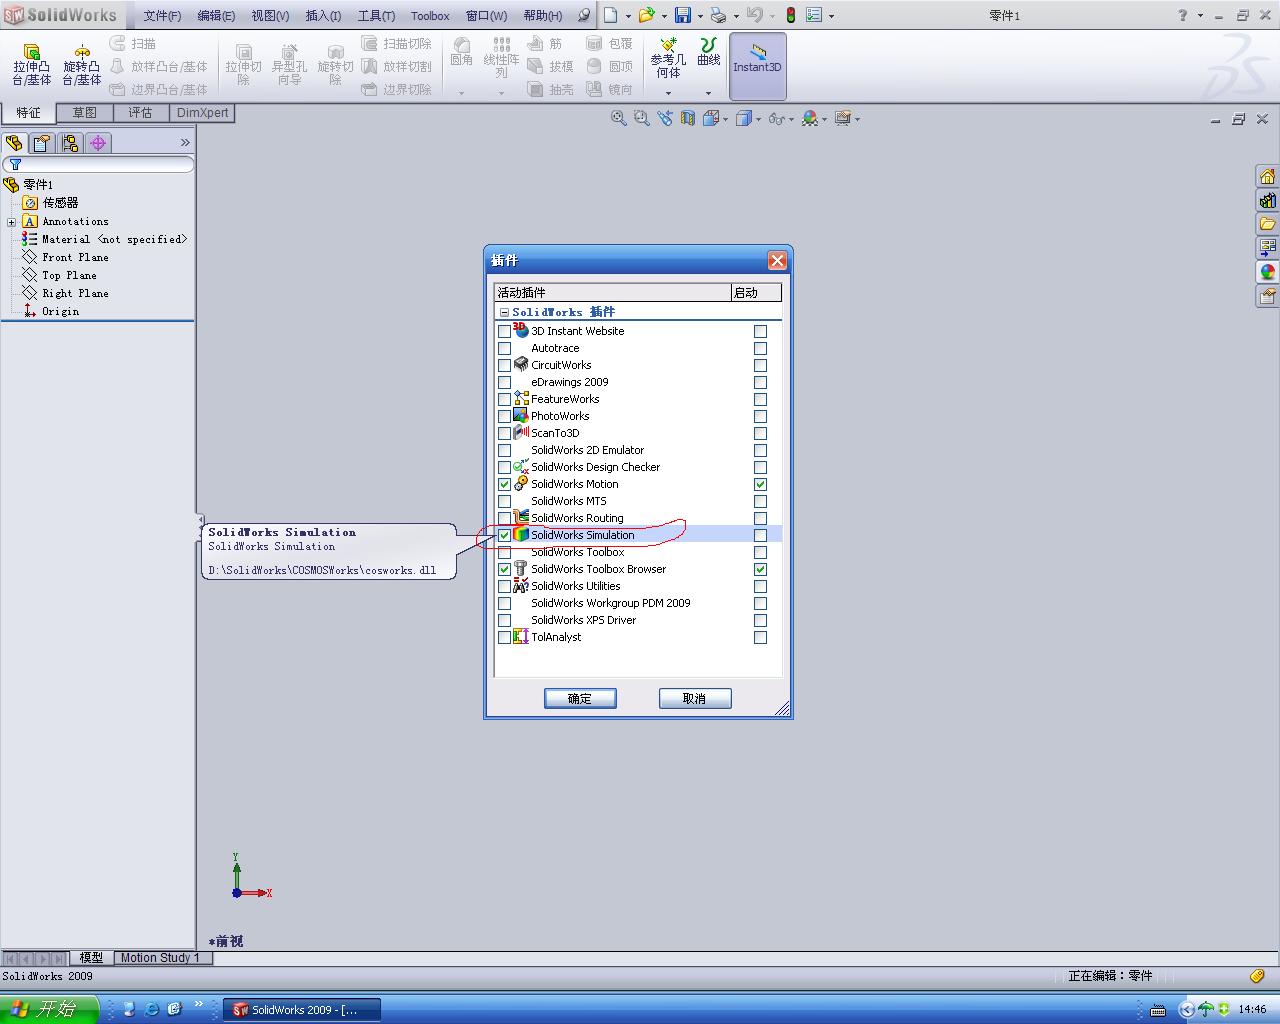Switch to the Motion Study 1 tab
Screen dimensions: 1280x1024
click(160, 958)
